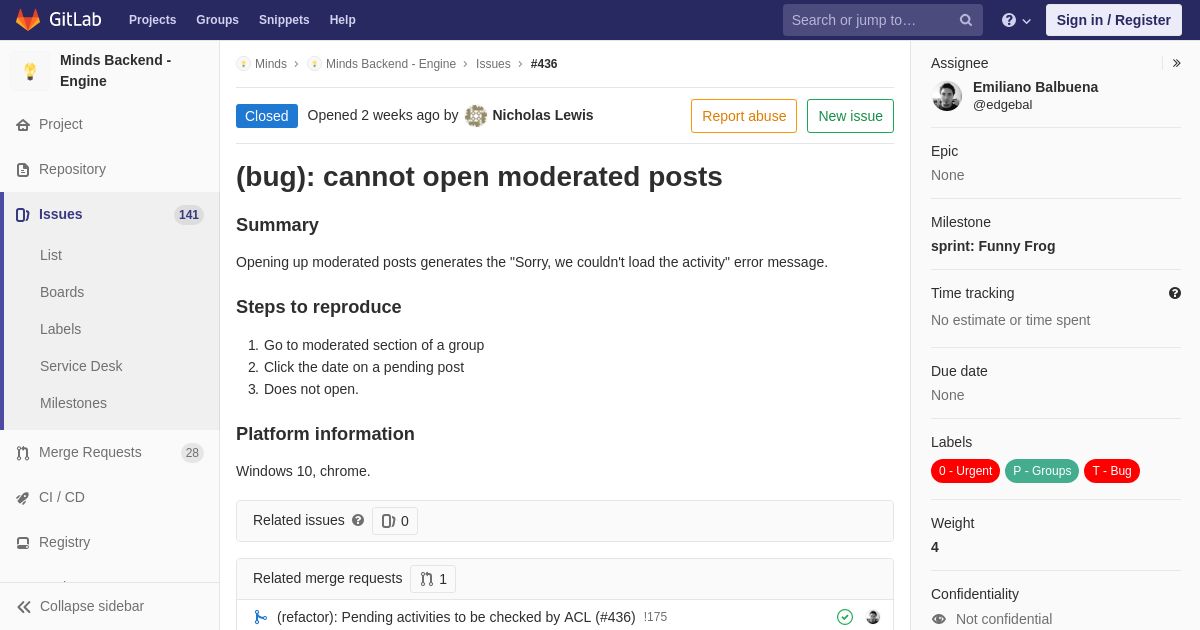Click the Project house icon
1200x630 pixels.
point(23,125)
